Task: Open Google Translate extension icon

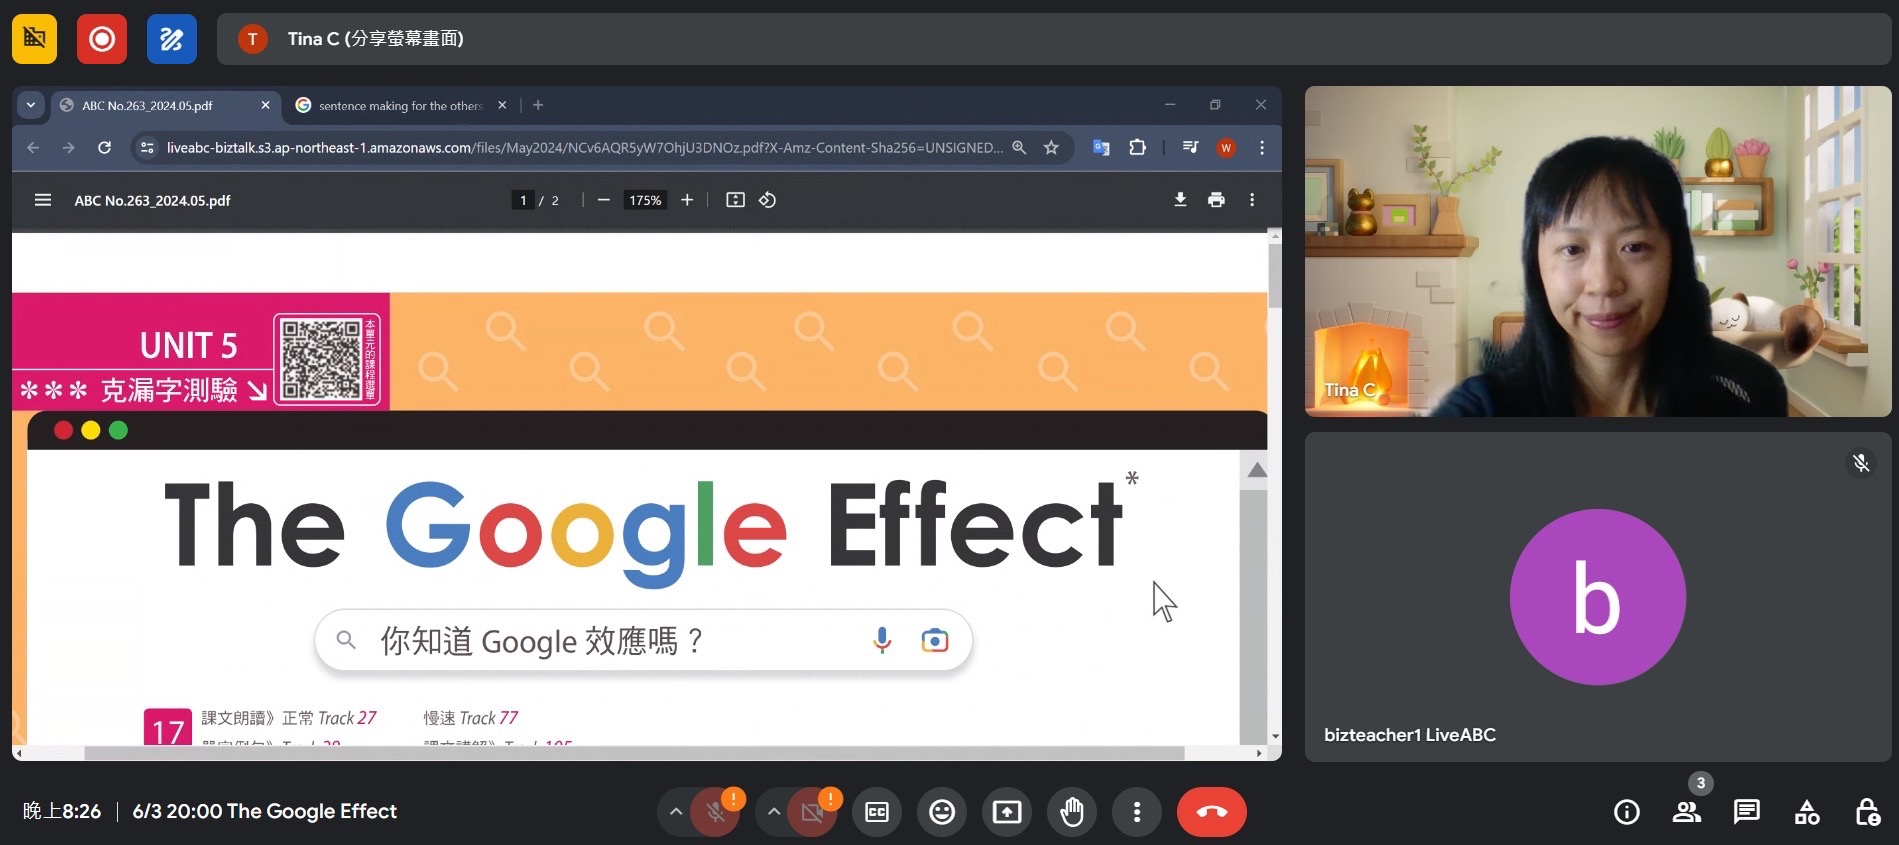Action: 1101,148
